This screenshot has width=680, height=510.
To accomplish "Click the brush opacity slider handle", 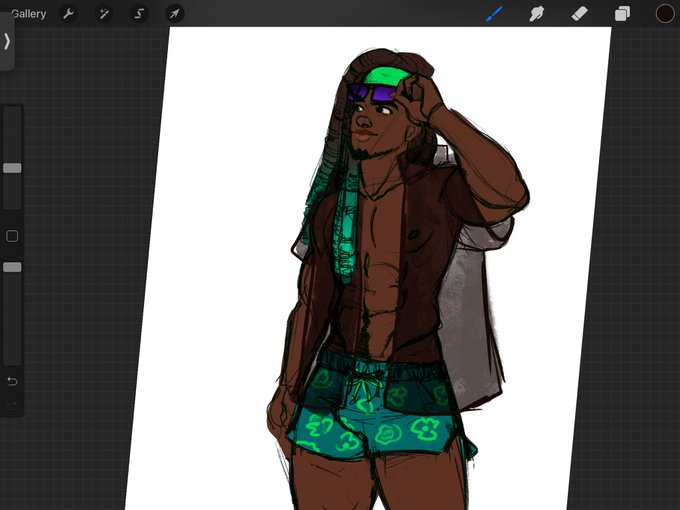I will 12,267.
